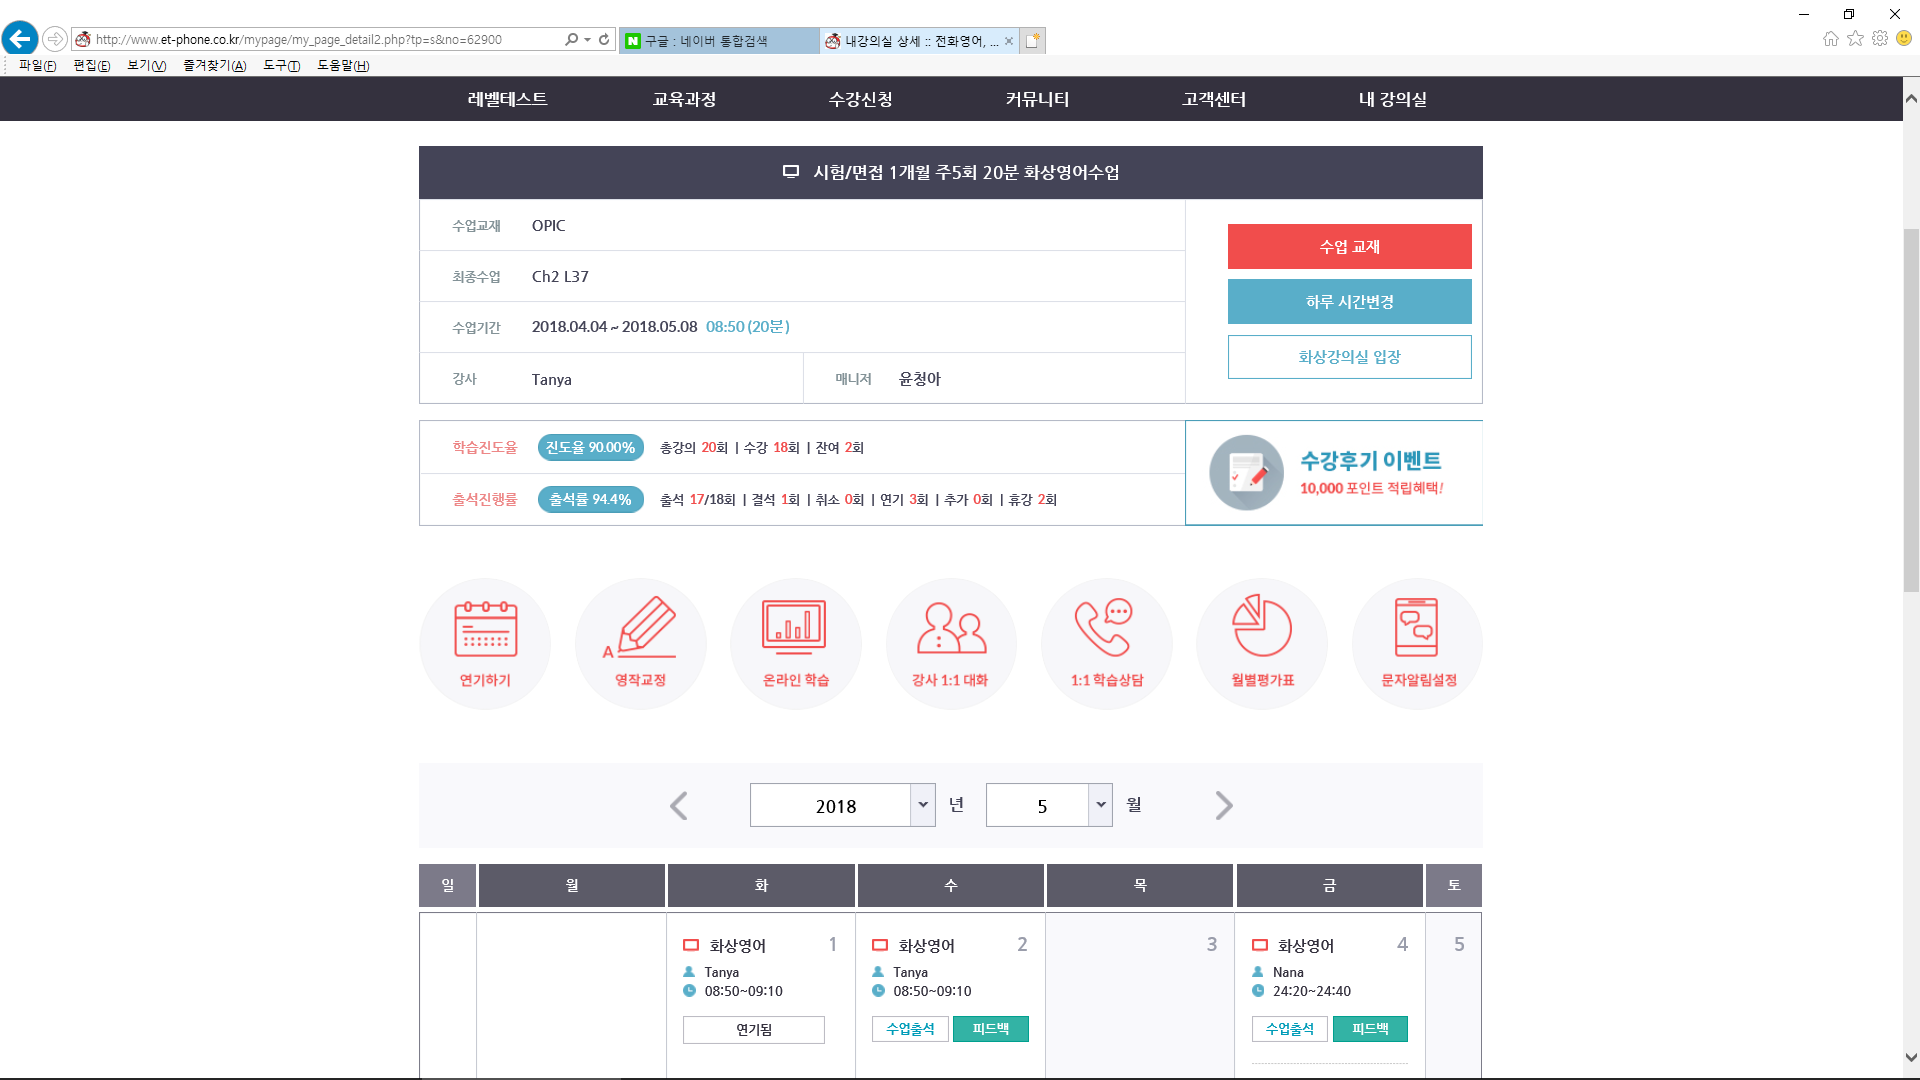Open the 내 강의실 navigation menu
The height and width of the screenshot is (1080, 1920).
click(x=1392, y=99)
